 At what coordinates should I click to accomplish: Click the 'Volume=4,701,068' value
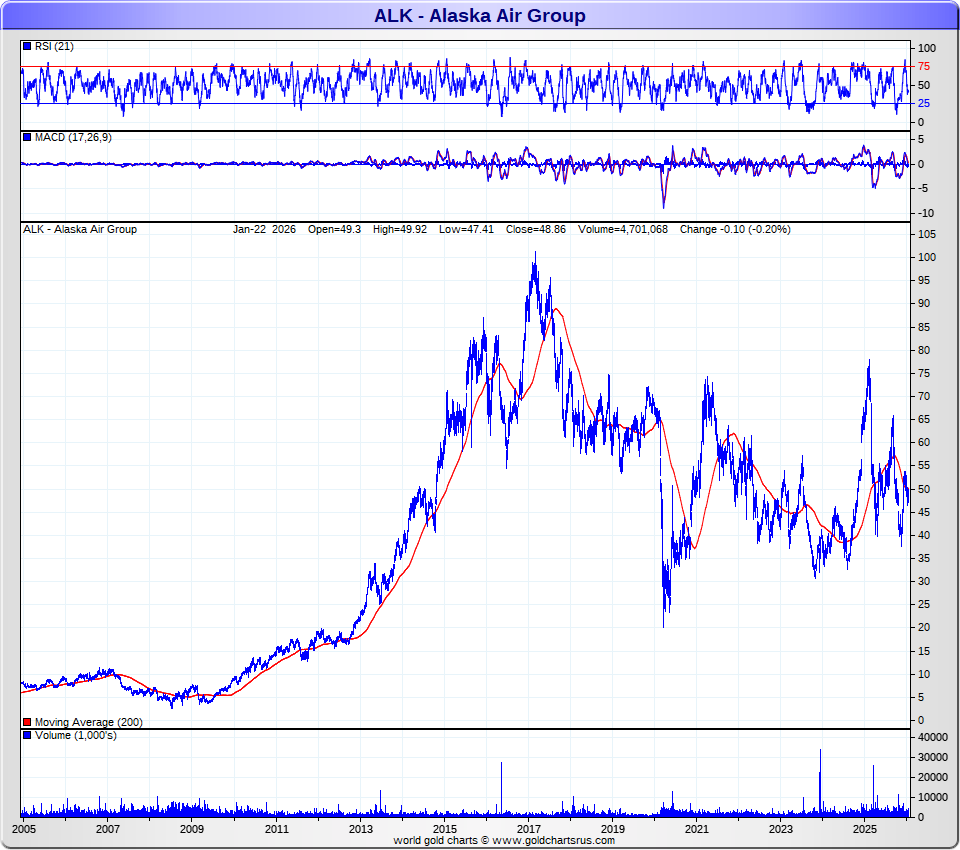click(623, 229)
